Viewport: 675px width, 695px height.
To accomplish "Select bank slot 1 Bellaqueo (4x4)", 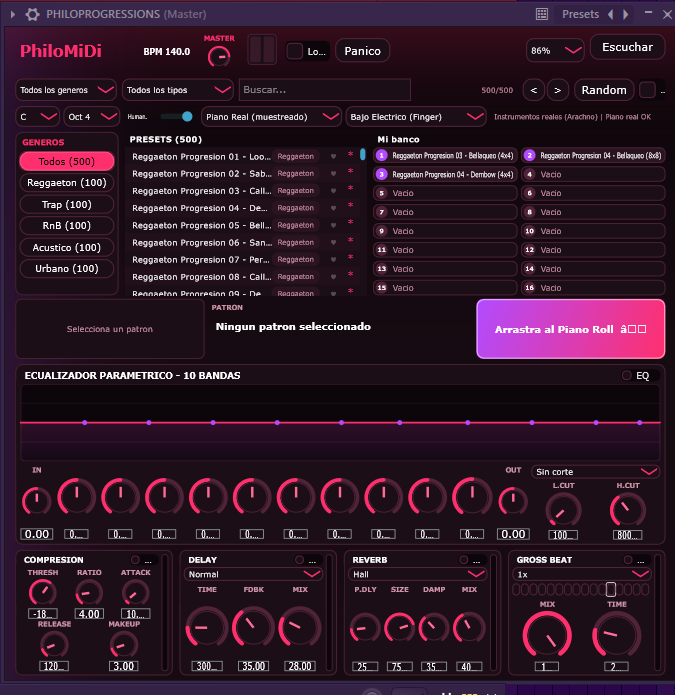I will [445, 156].
